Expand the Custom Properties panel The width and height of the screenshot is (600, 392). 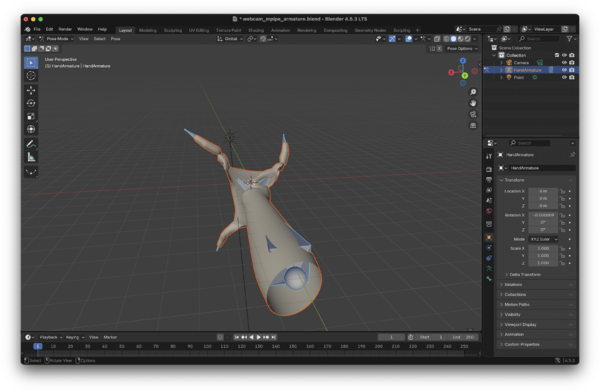pos(537,344)
